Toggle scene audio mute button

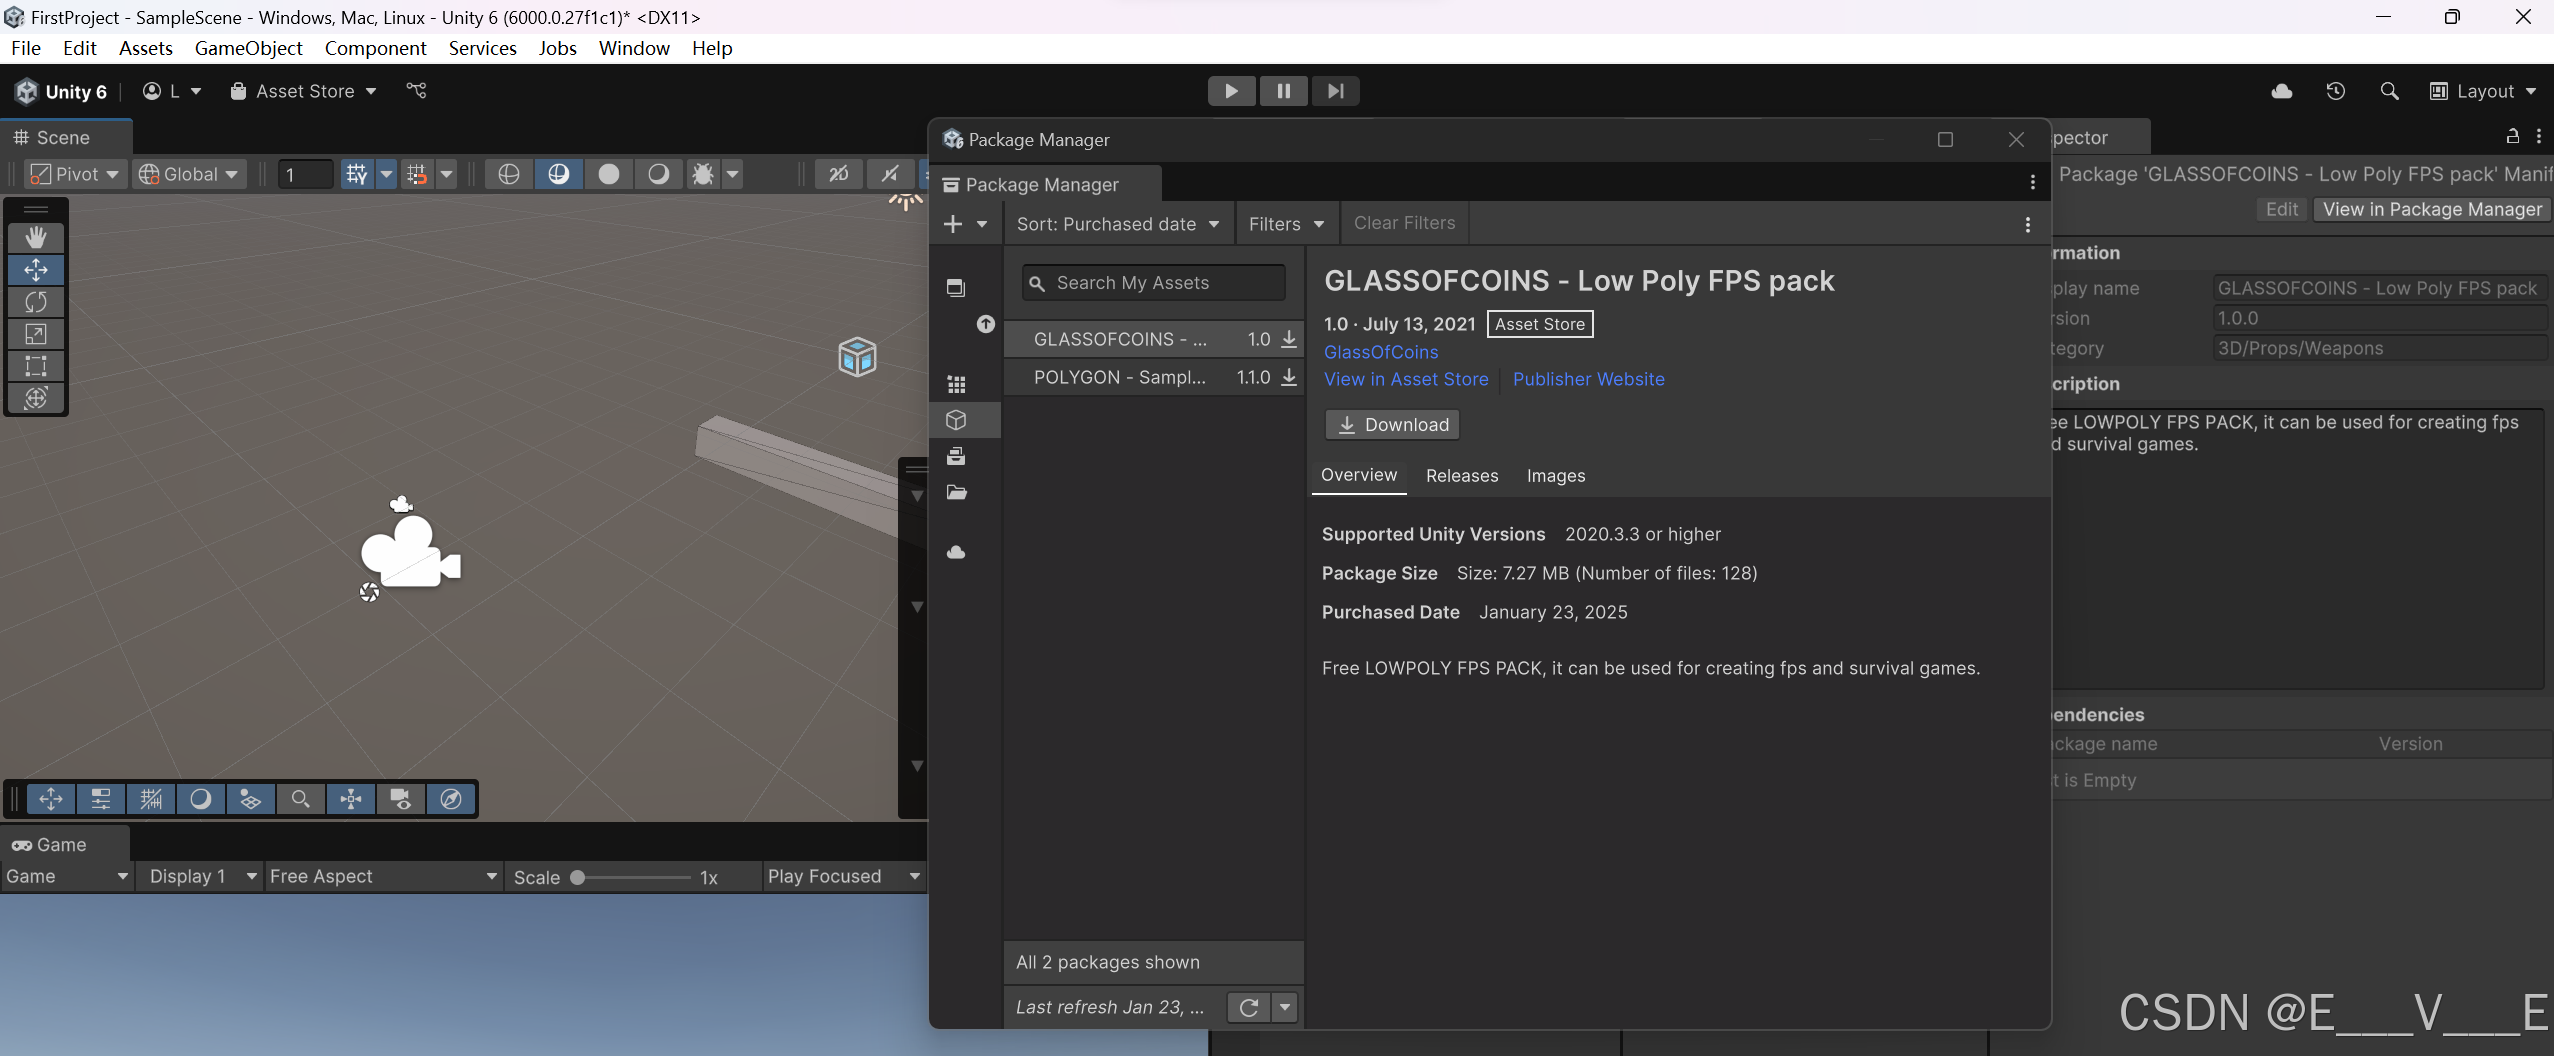(889, 174)
